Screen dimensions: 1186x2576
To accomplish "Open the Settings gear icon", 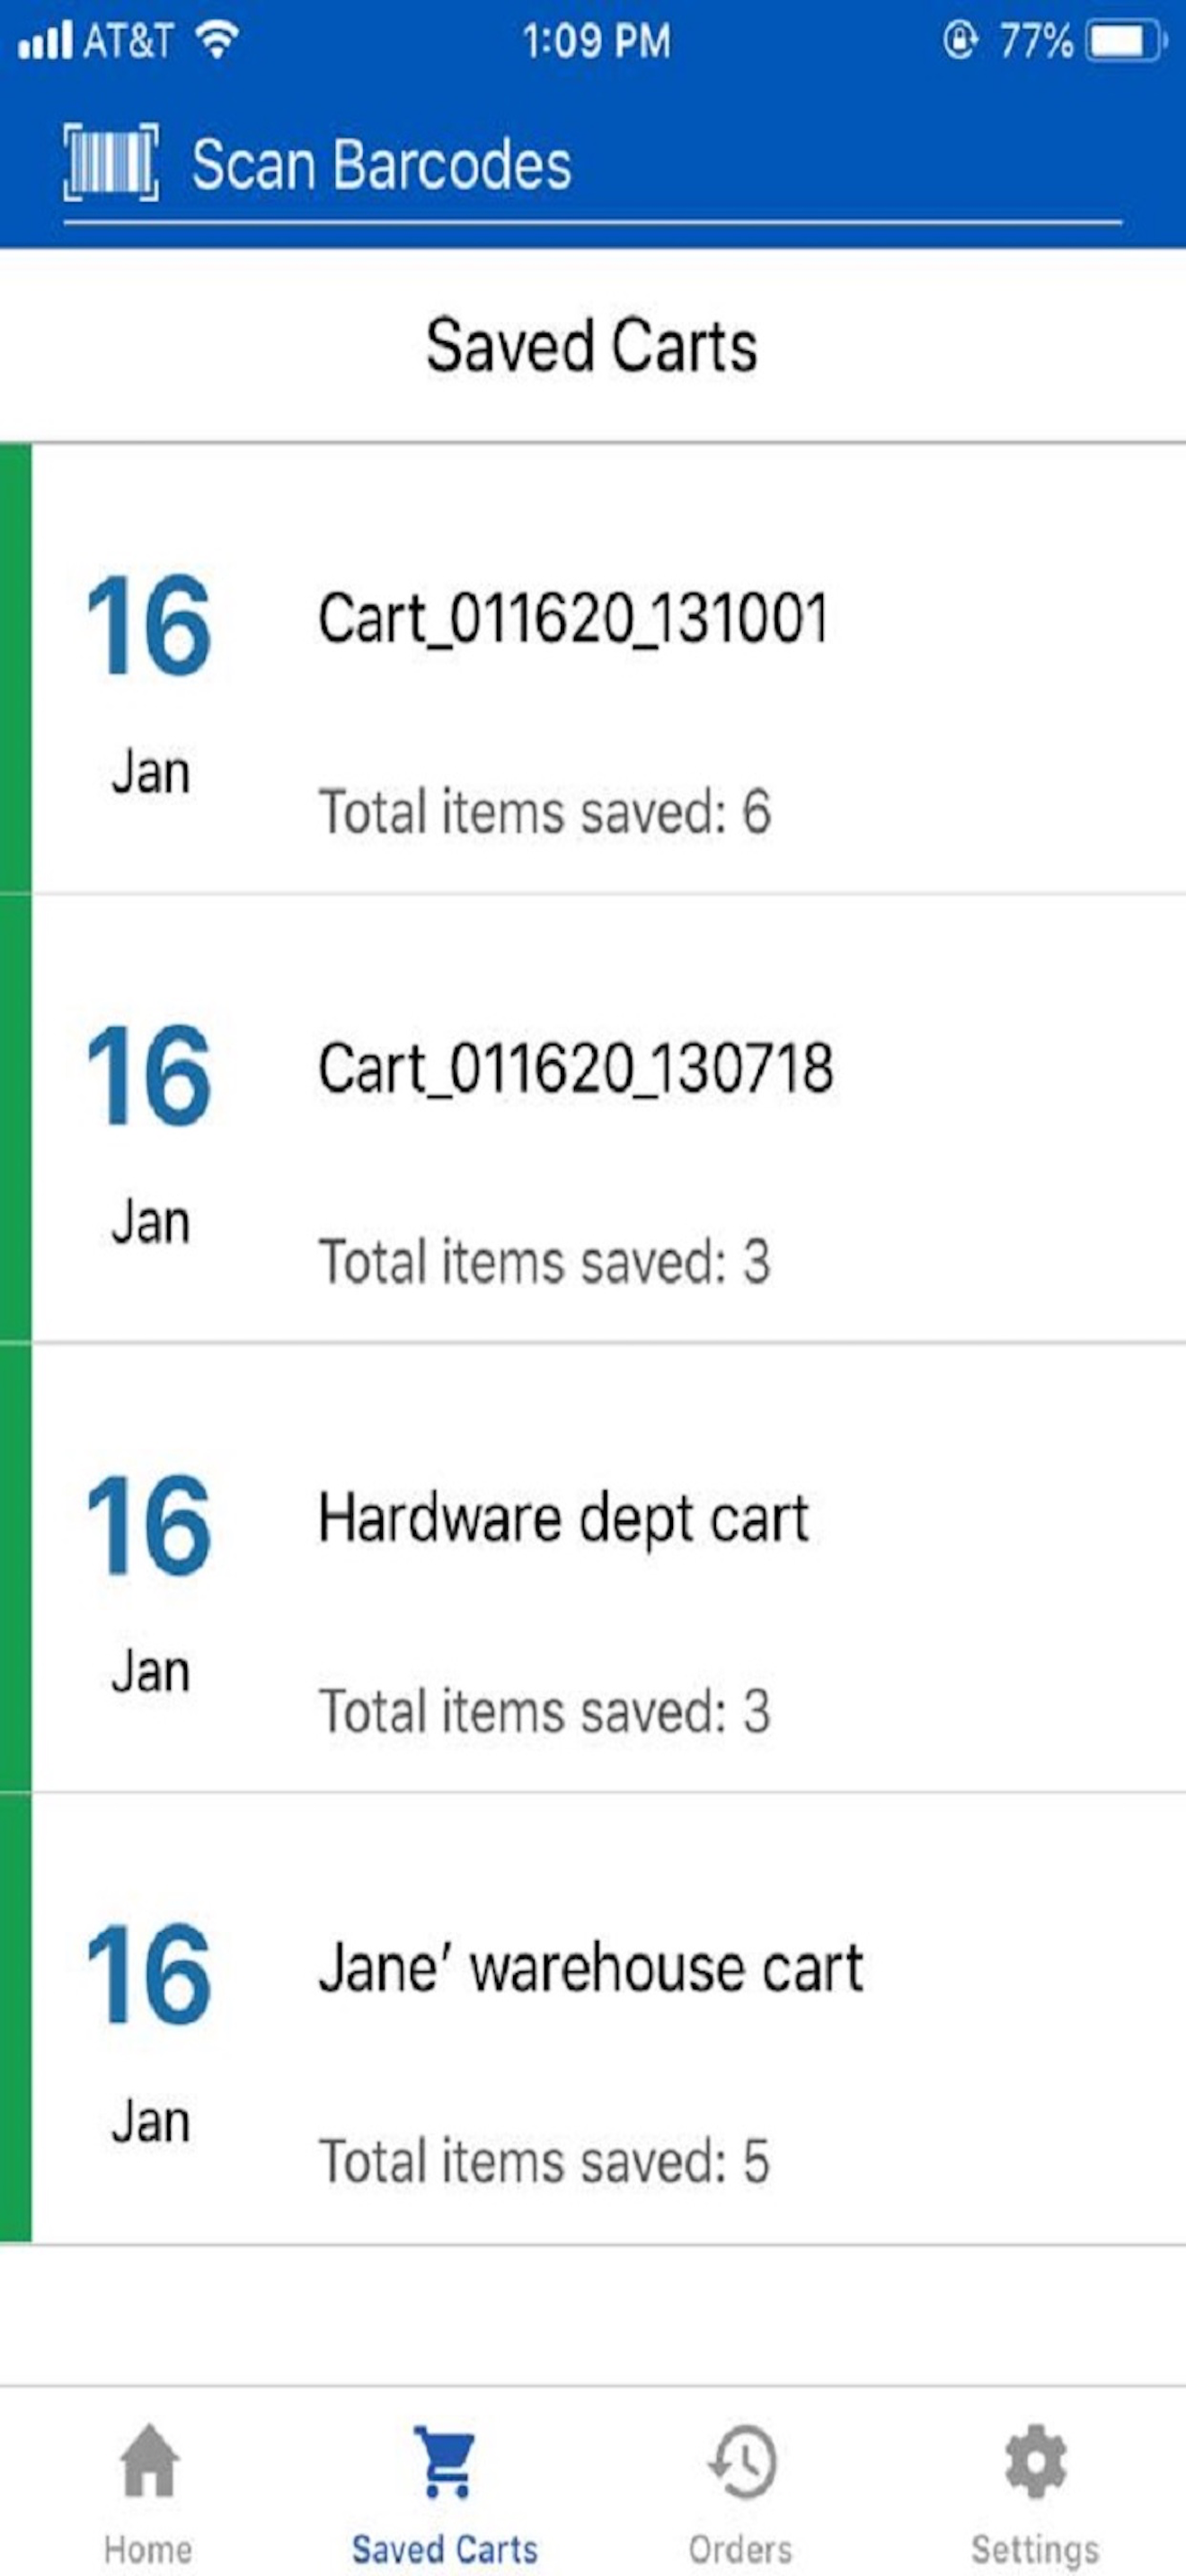I will pos(1036,2461).
